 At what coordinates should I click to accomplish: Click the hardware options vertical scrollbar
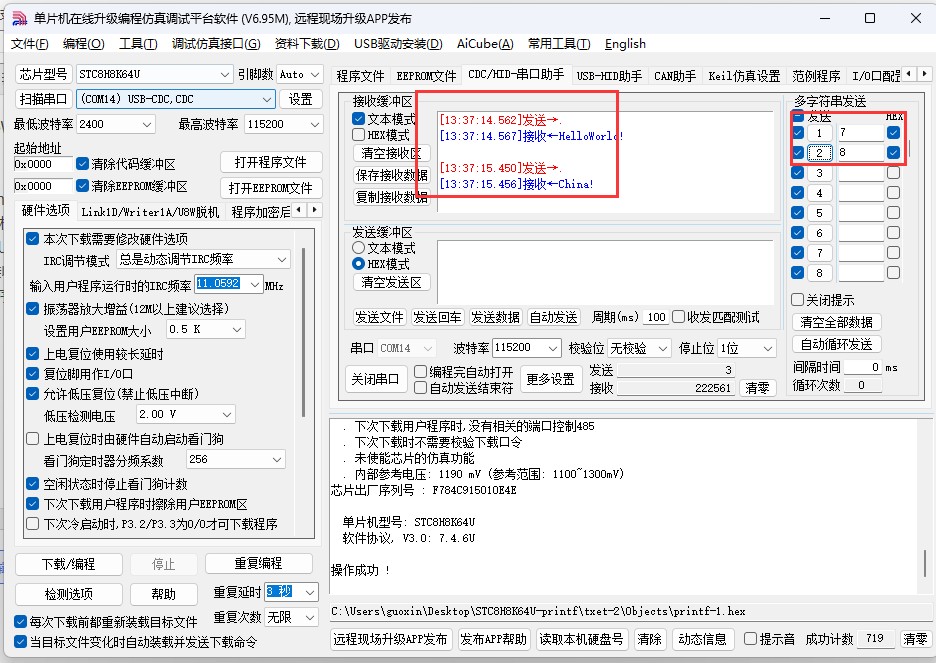click(303, 332)
